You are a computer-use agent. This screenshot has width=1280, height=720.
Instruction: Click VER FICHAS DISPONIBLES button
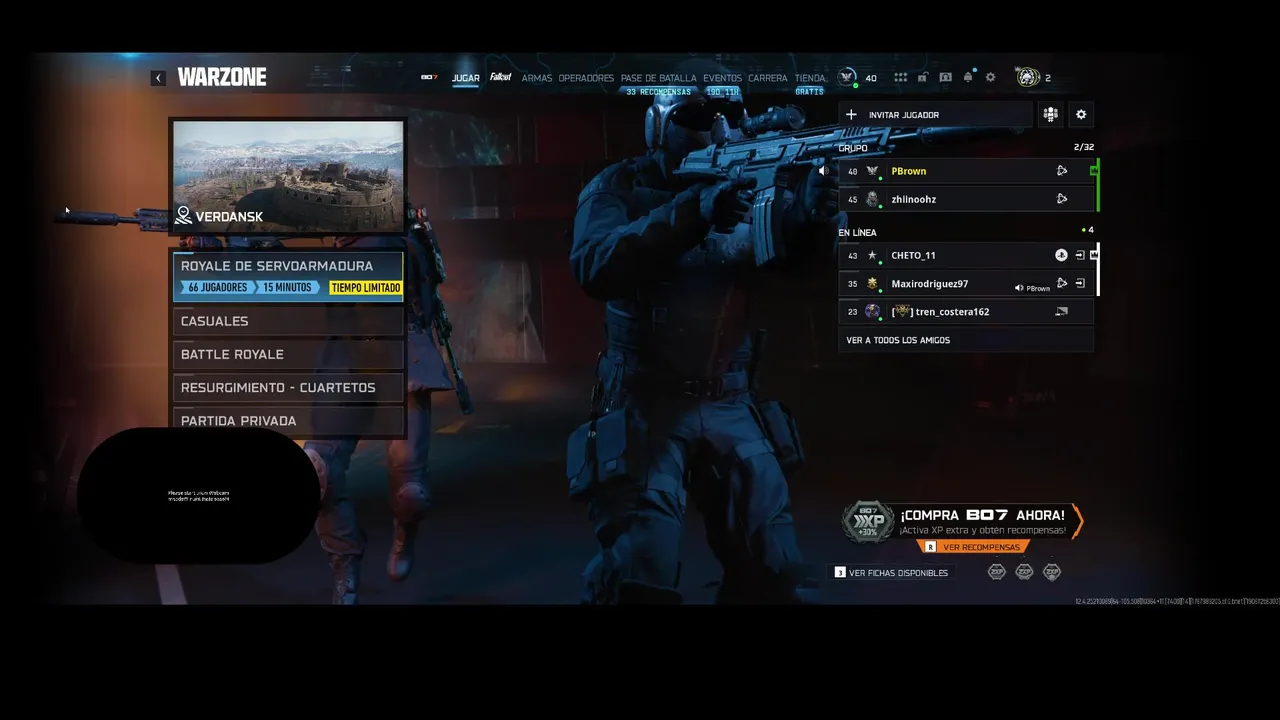click(x=892, y=573)
